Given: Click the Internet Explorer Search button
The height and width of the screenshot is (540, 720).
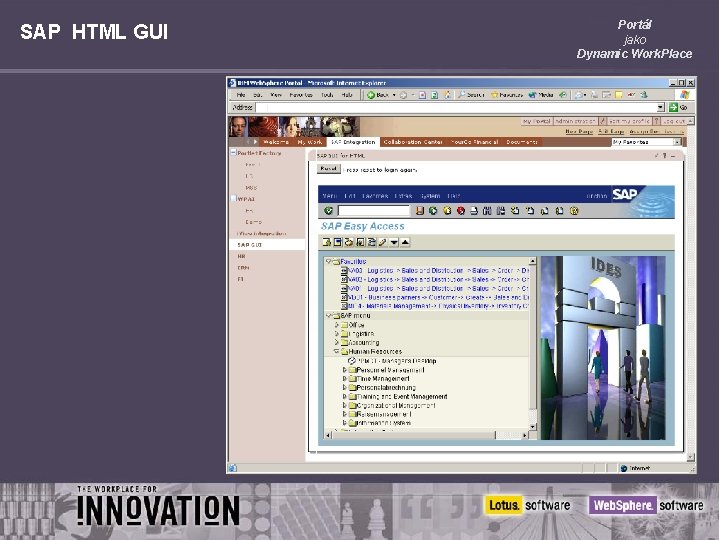Looking at the screenshot, I should pos(471,95).
